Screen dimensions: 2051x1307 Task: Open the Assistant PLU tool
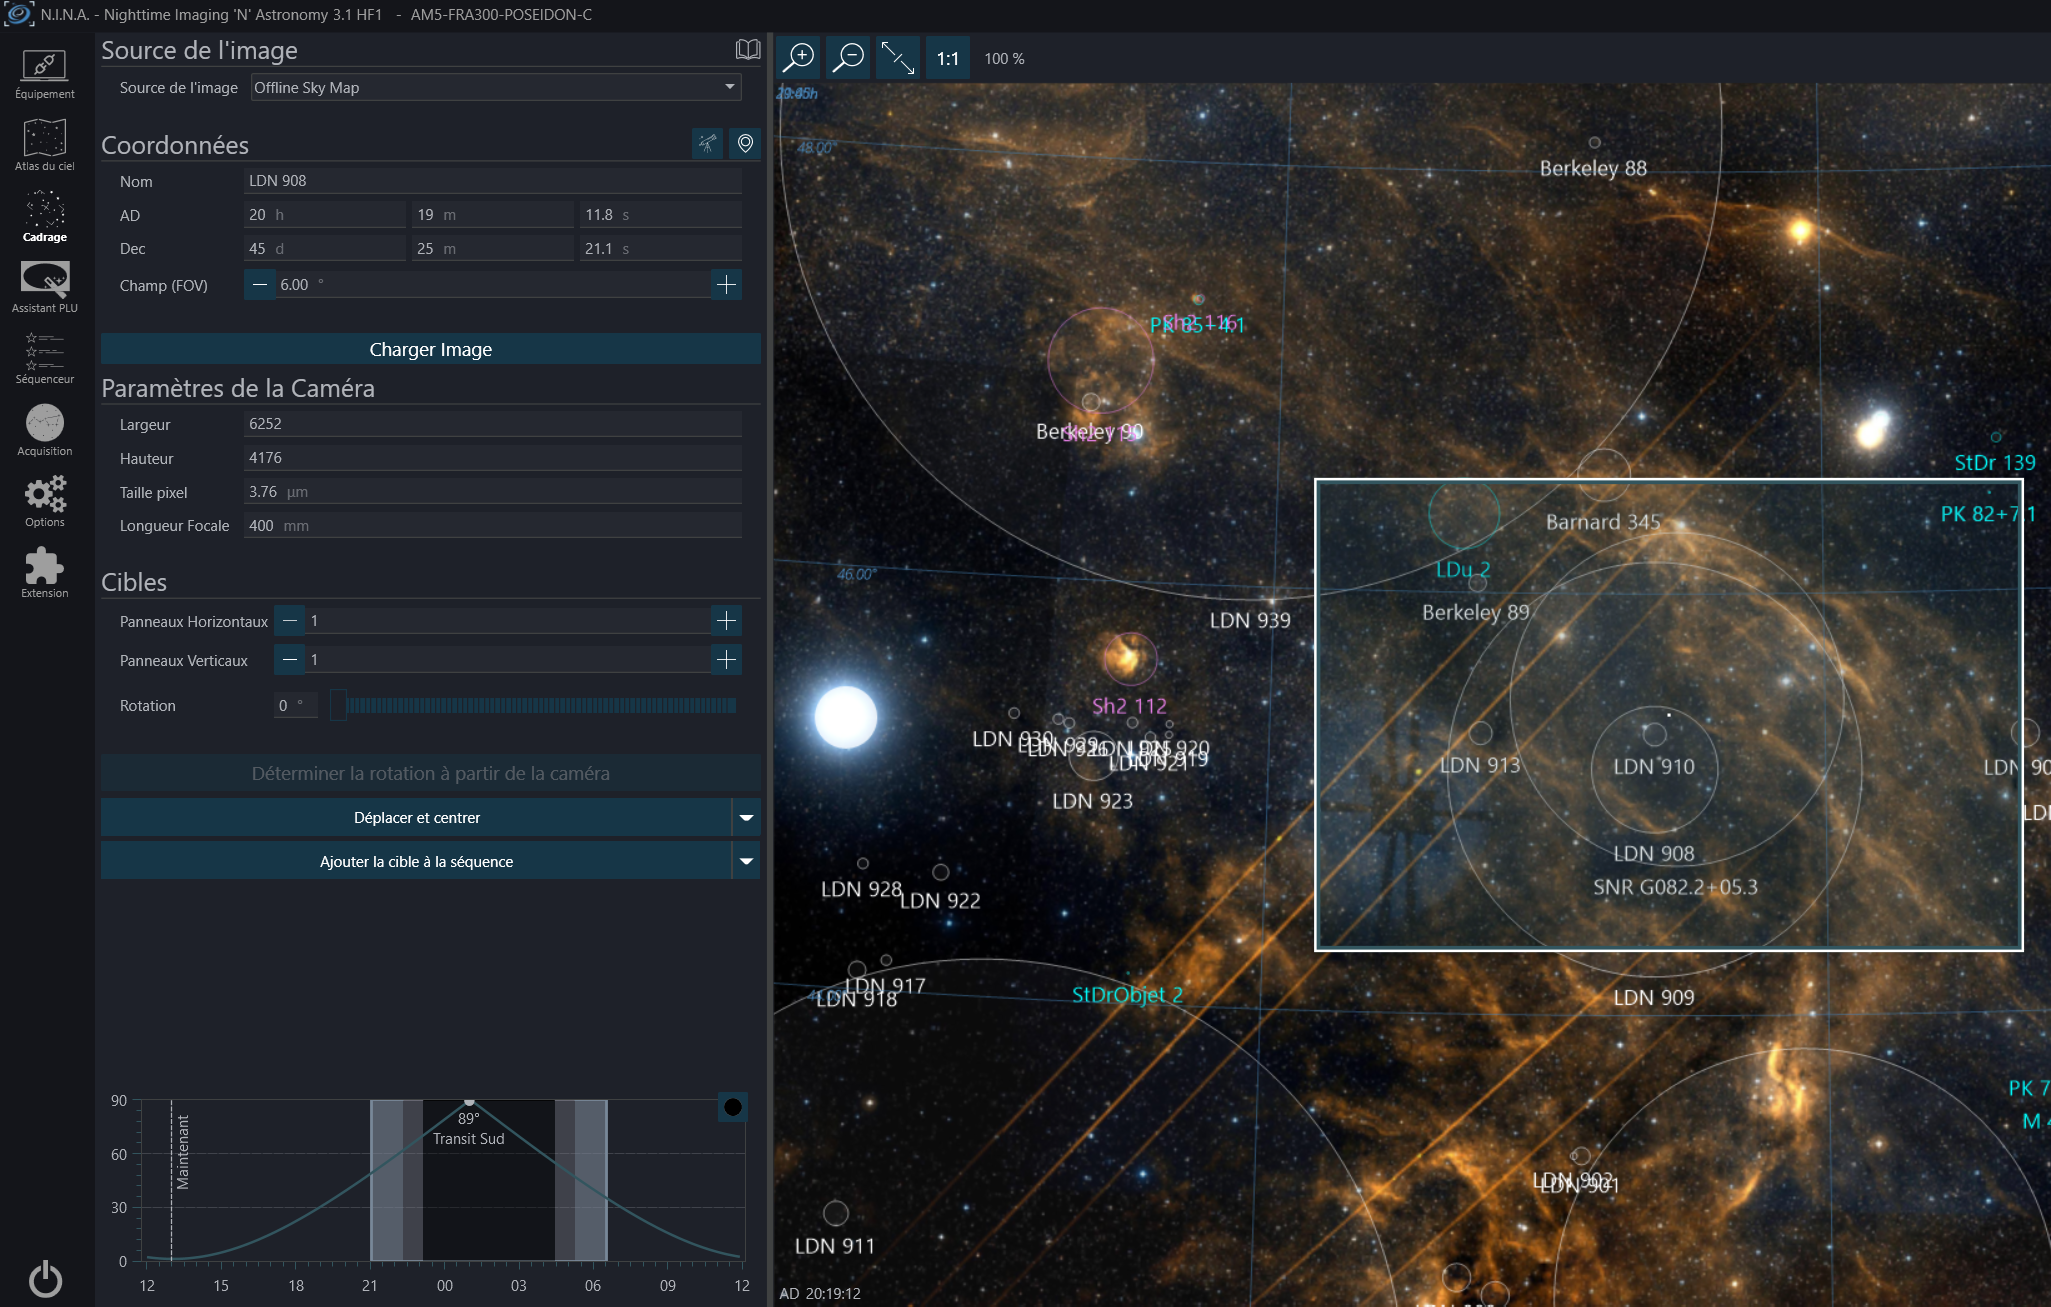click(x=44, y=287)
